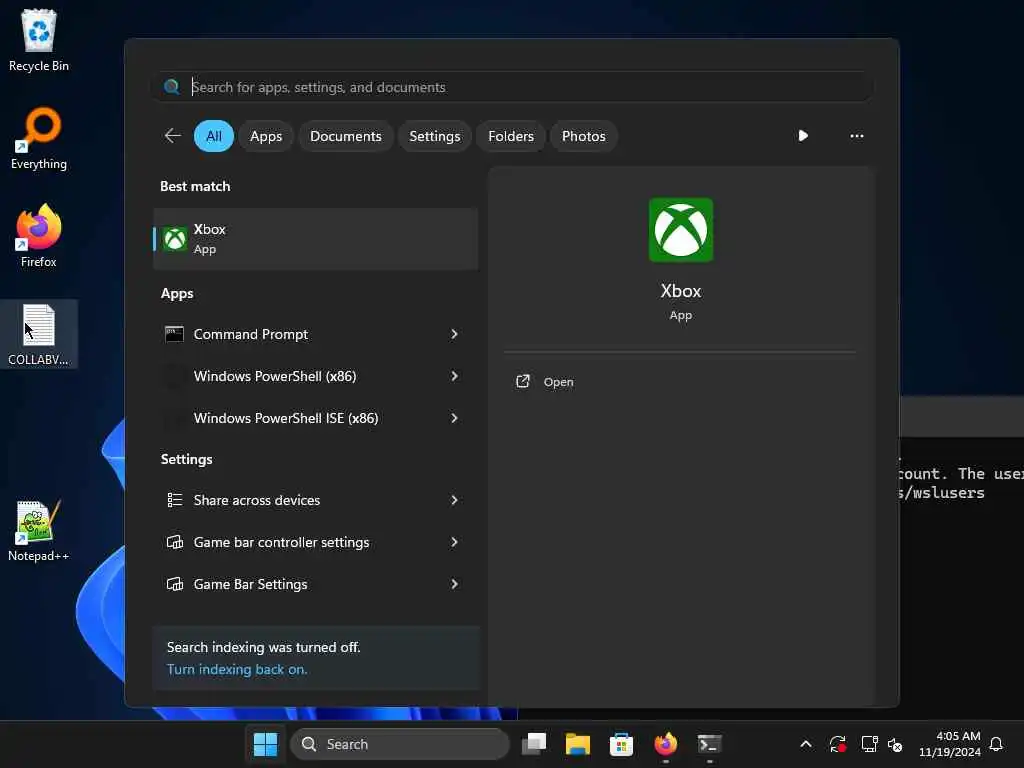Open the Recycle Bin desktop icon
Image resolution: width=1024 pixels, height=768 pixels.
39,40
